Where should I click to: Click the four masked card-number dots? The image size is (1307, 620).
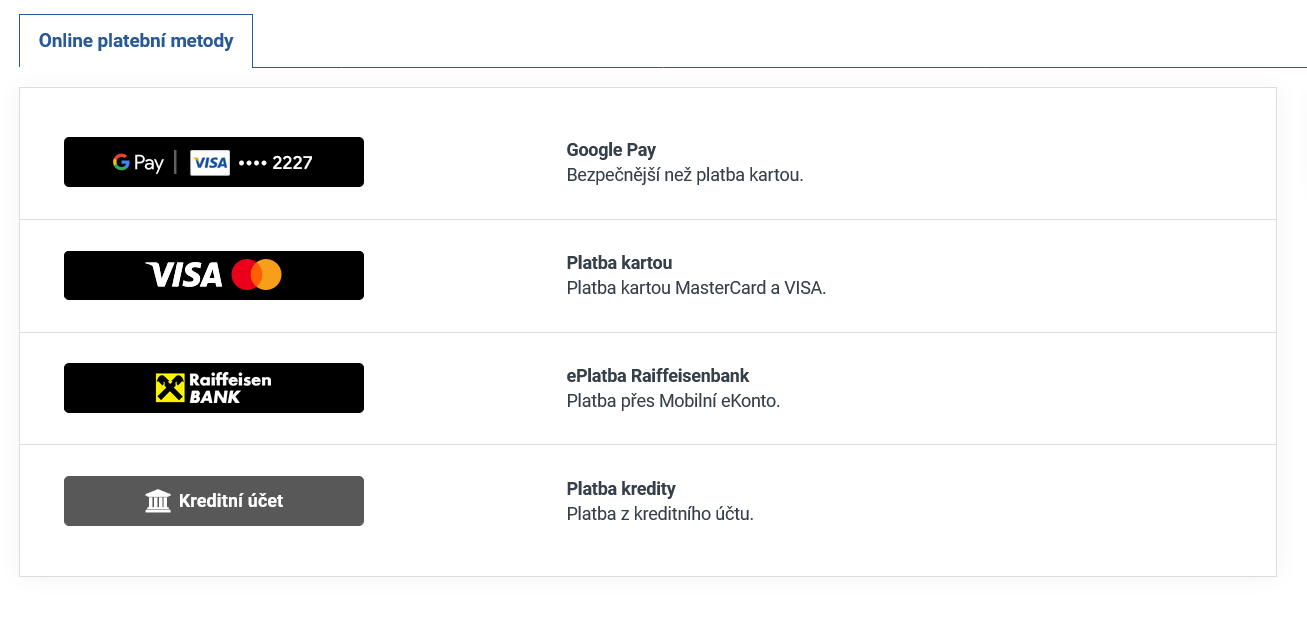252,163
